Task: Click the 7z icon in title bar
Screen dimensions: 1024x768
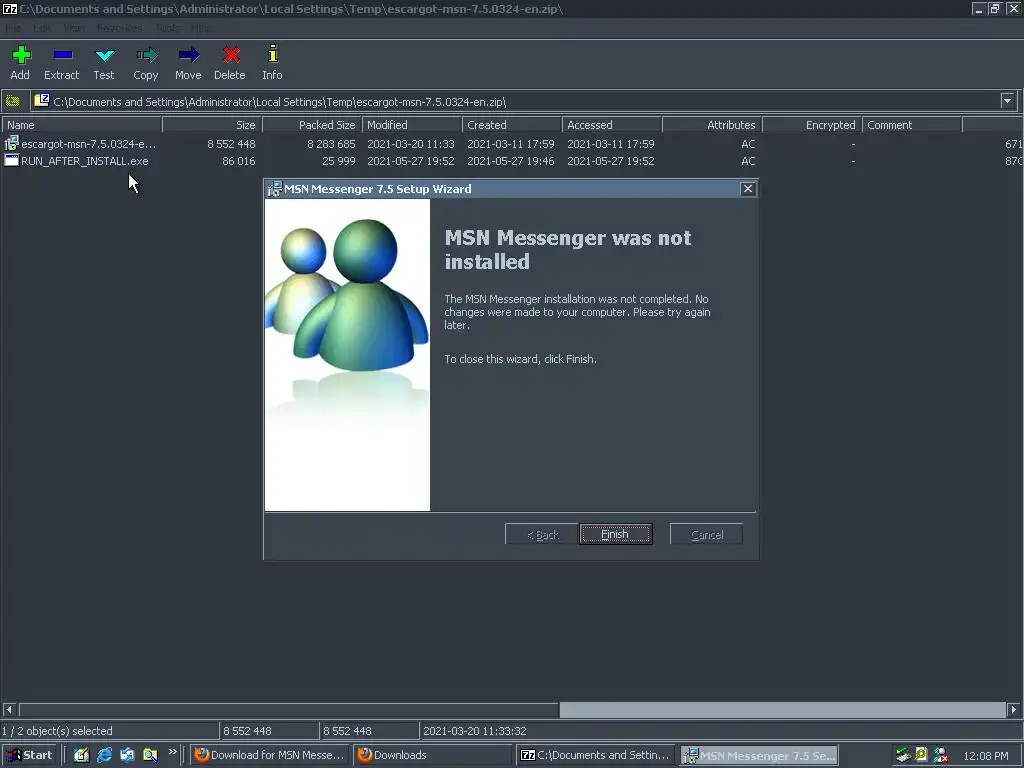Action: coord(10,8)
